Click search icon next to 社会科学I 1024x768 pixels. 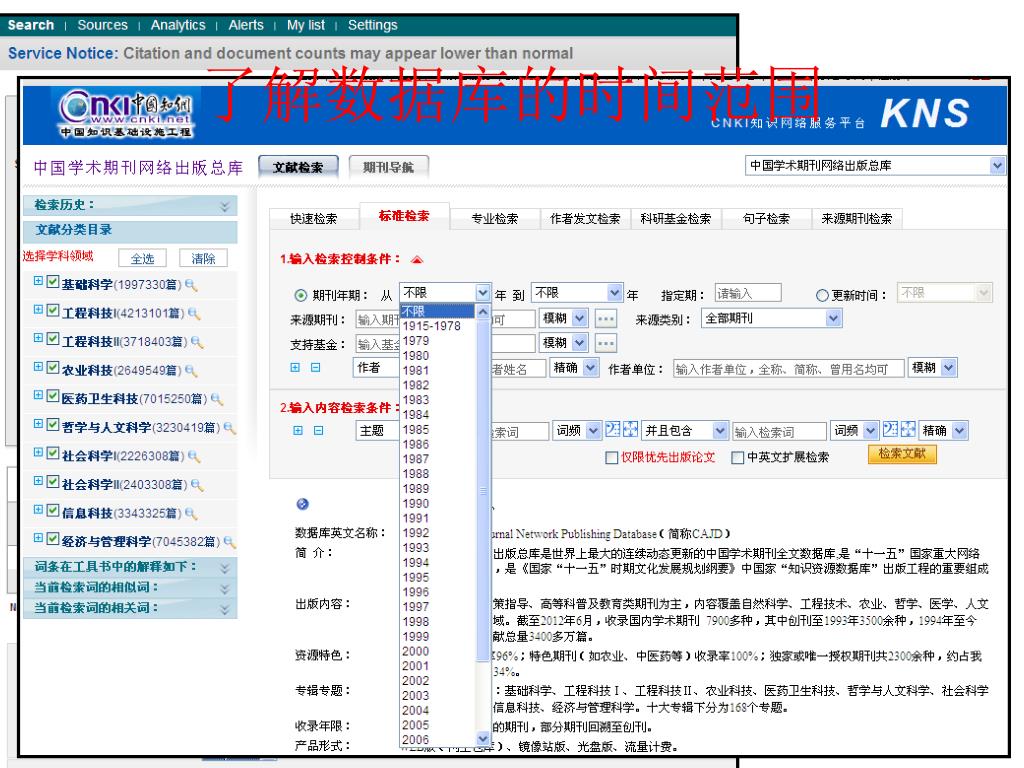click(x=194, y=456)
